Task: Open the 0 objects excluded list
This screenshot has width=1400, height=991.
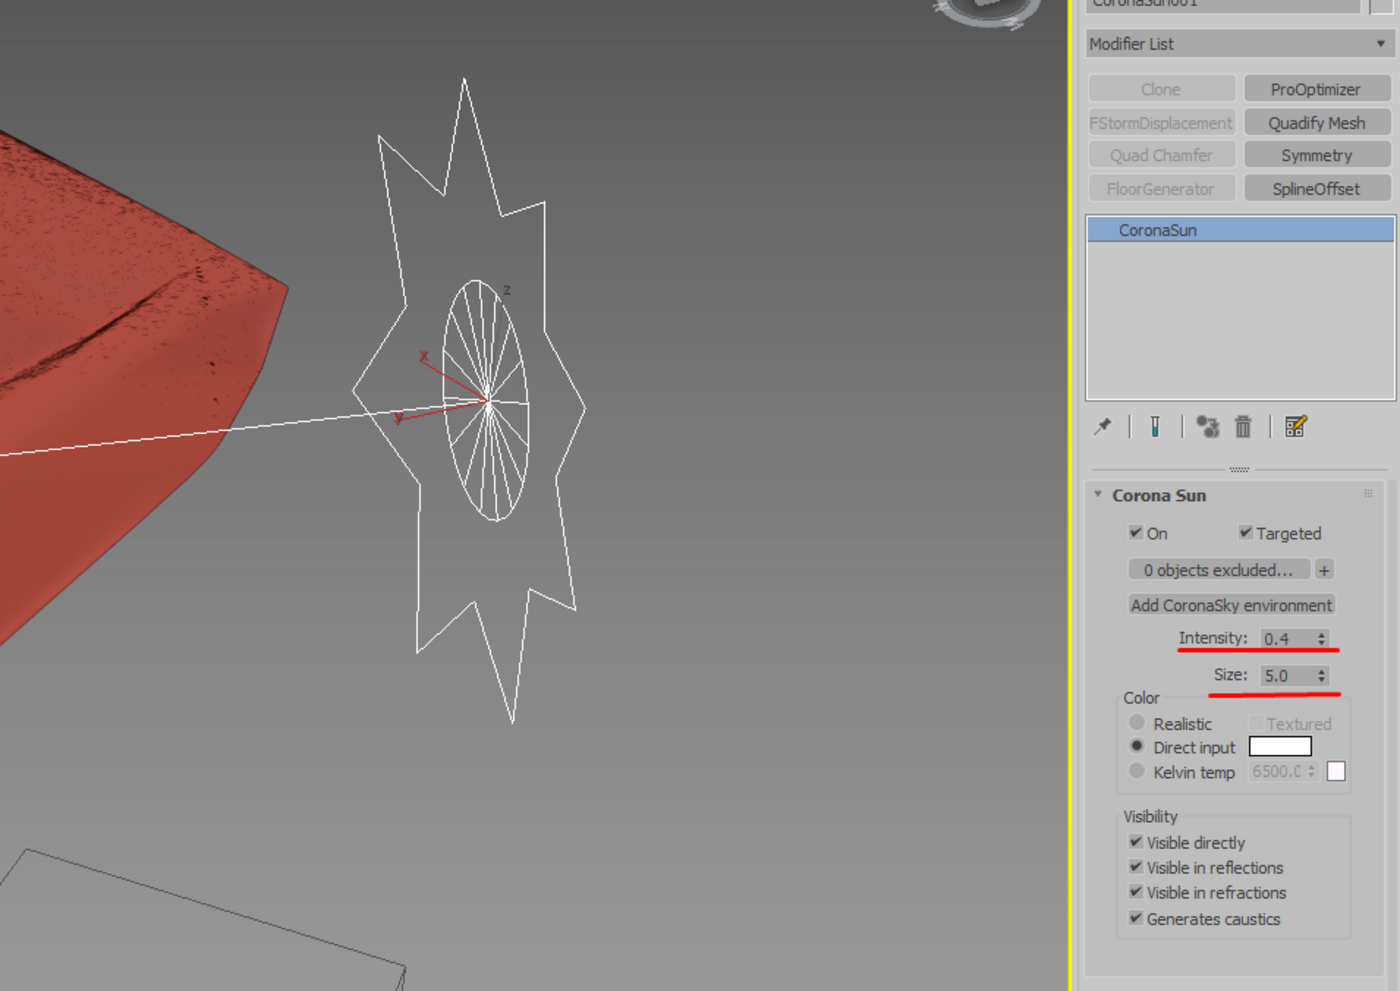Action: click(x=1219, y=570)
